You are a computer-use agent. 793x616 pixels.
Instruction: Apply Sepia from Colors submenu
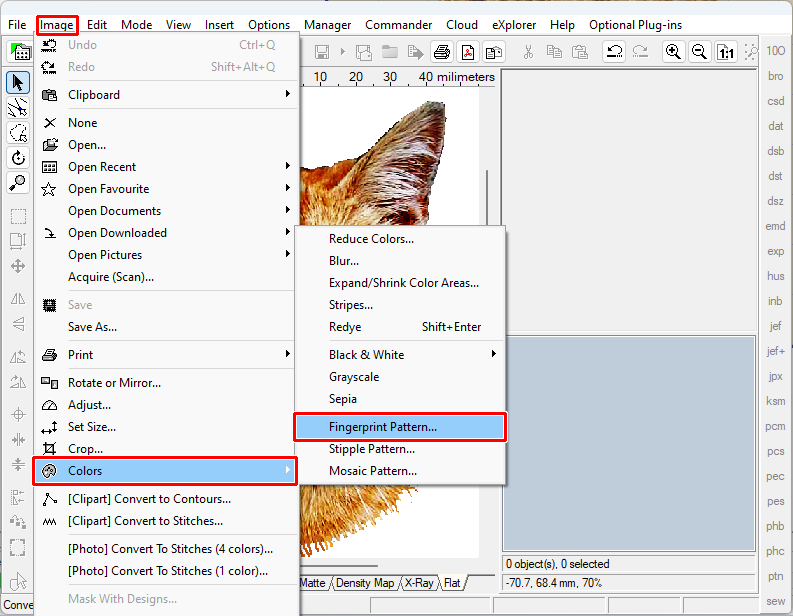click(x=400, y=399)
